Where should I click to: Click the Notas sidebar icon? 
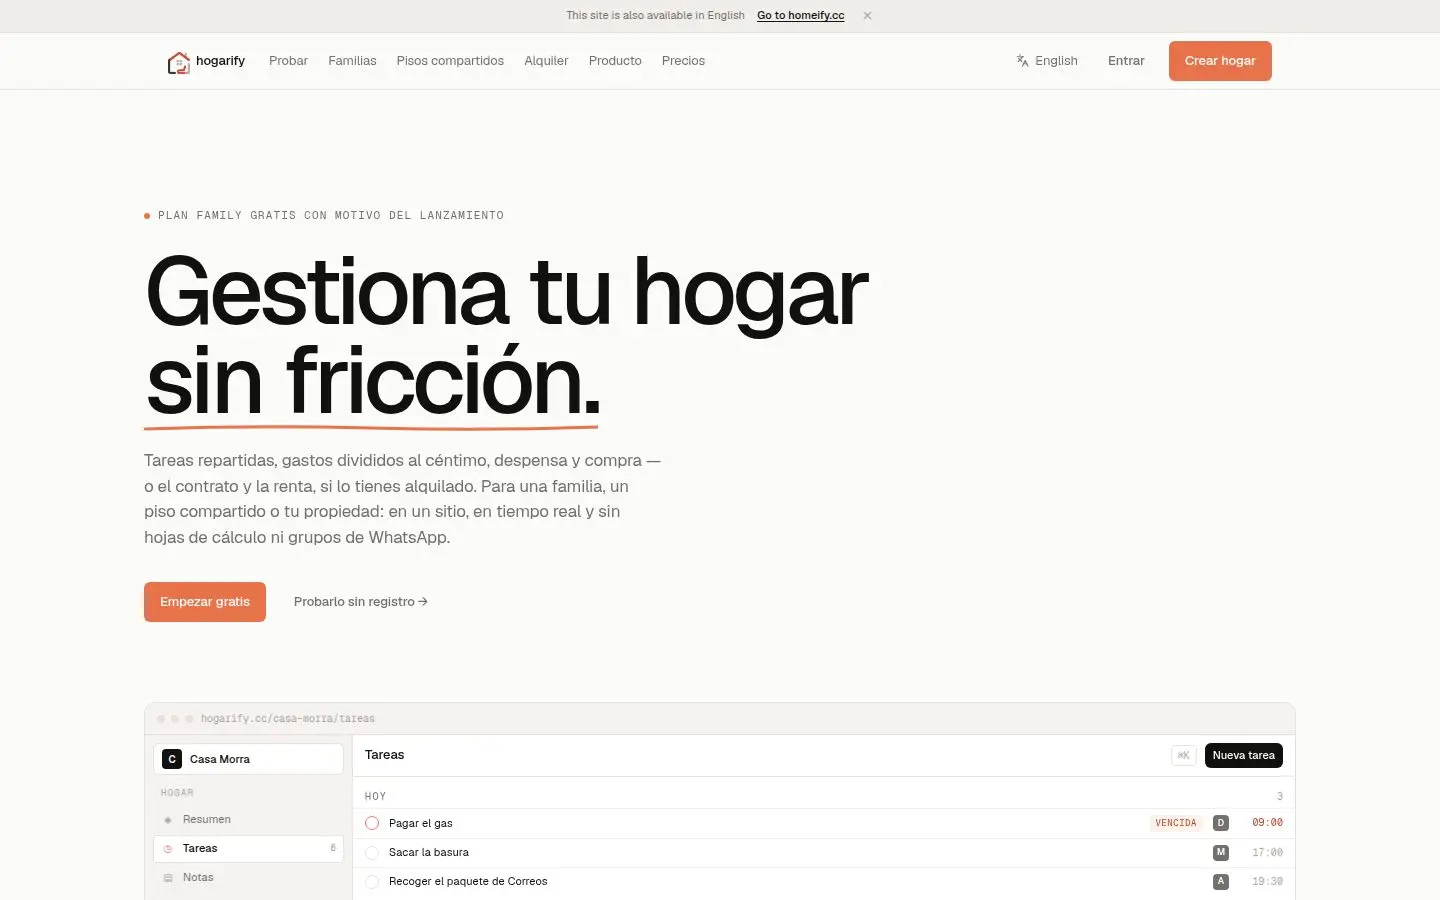168,878
